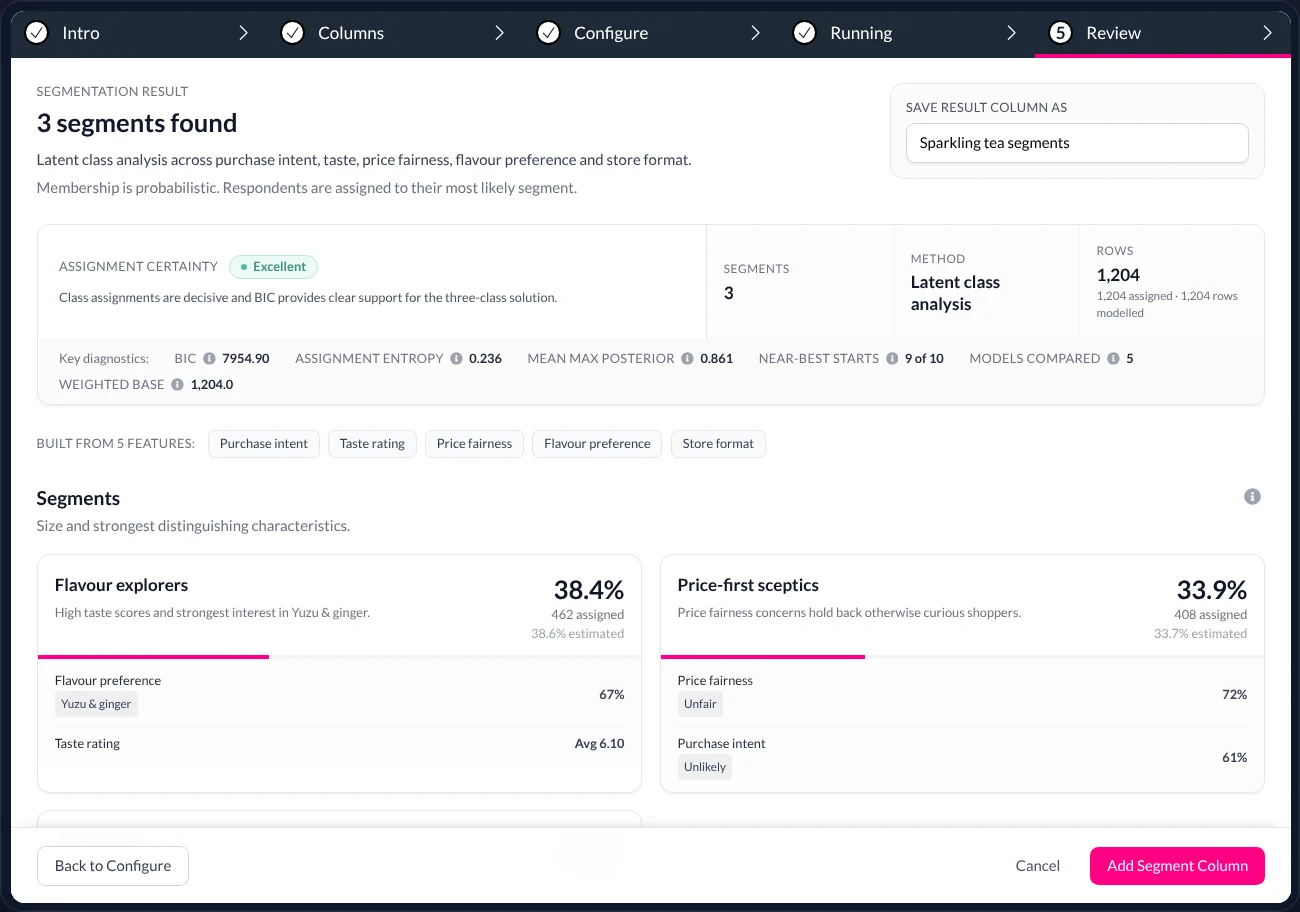
Task: Open the Price-first sceptics segment title
Action: [x=748, y=585]
